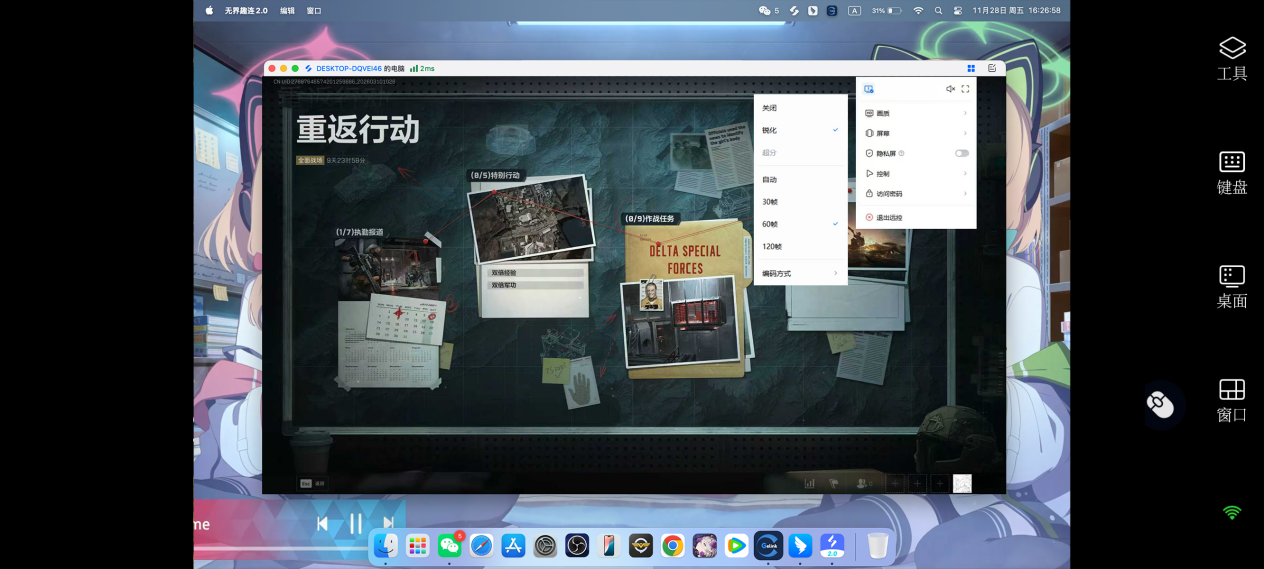Image resolution: width=1264 pixels, height=569 pixels.
Task: Click 退出远控 to exit remote control
Action: click(x=916, y=217)
